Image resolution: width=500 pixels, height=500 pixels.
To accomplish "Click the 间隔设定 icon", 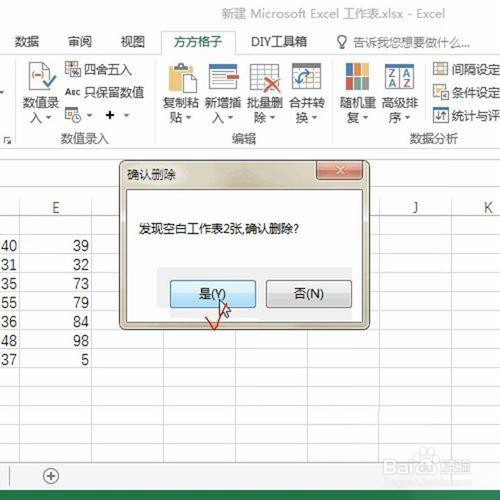I will (440, 69).
